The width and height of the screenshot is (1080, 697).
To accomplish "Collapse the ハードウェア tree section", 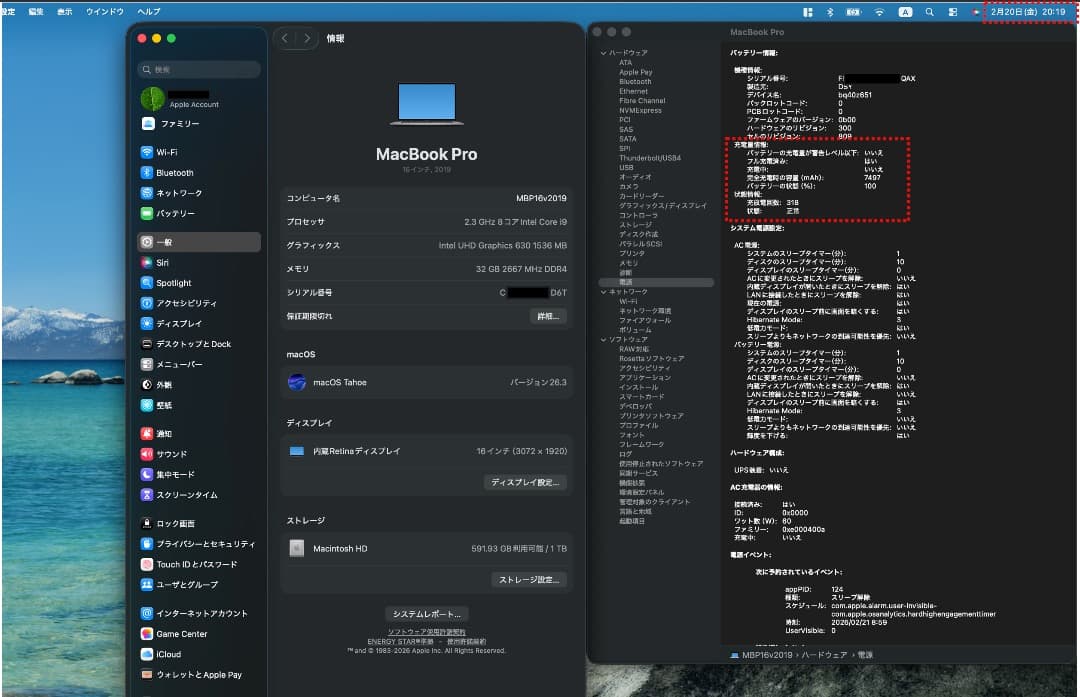I will tap(603, 52).
